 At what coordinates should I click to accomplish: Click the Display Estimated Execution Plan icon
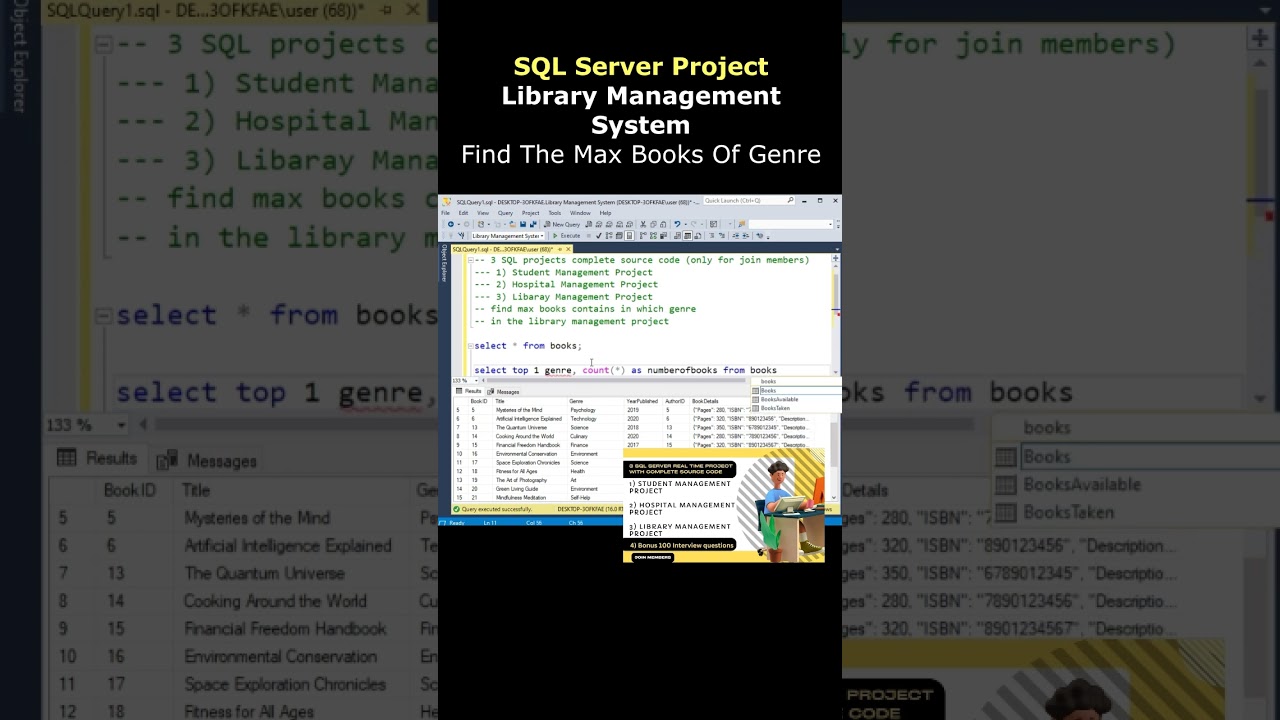609,236
